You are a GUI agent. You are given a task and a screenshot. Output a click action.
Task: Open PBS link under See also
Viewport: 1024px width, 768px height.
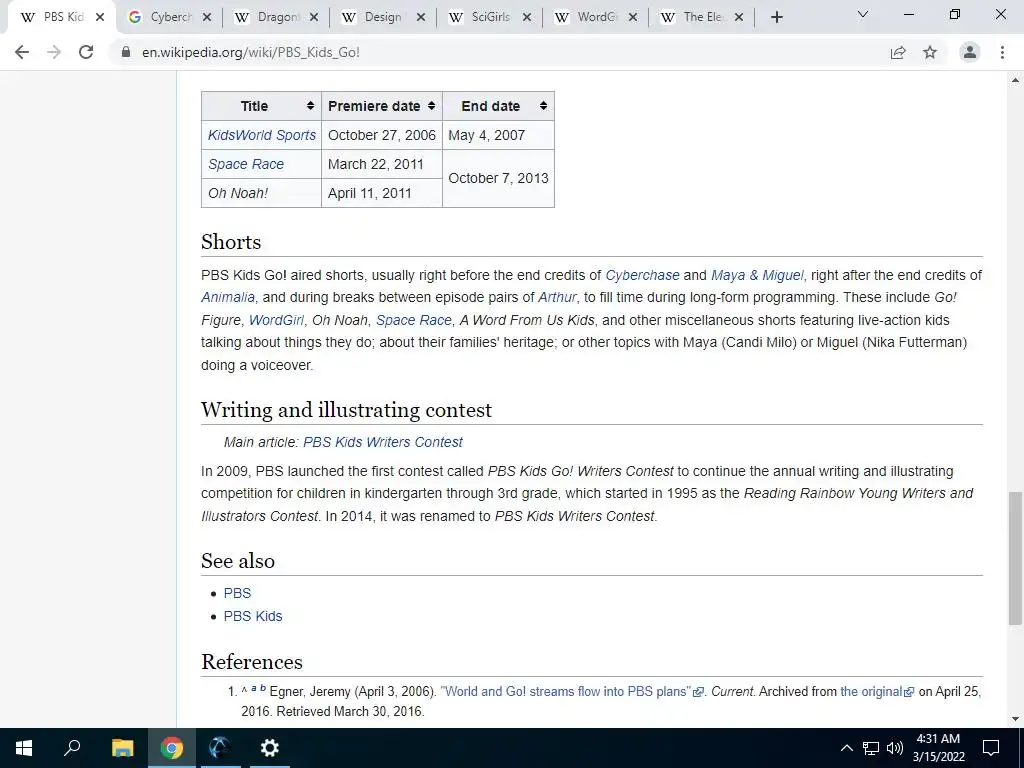click(x=237, y=594)
